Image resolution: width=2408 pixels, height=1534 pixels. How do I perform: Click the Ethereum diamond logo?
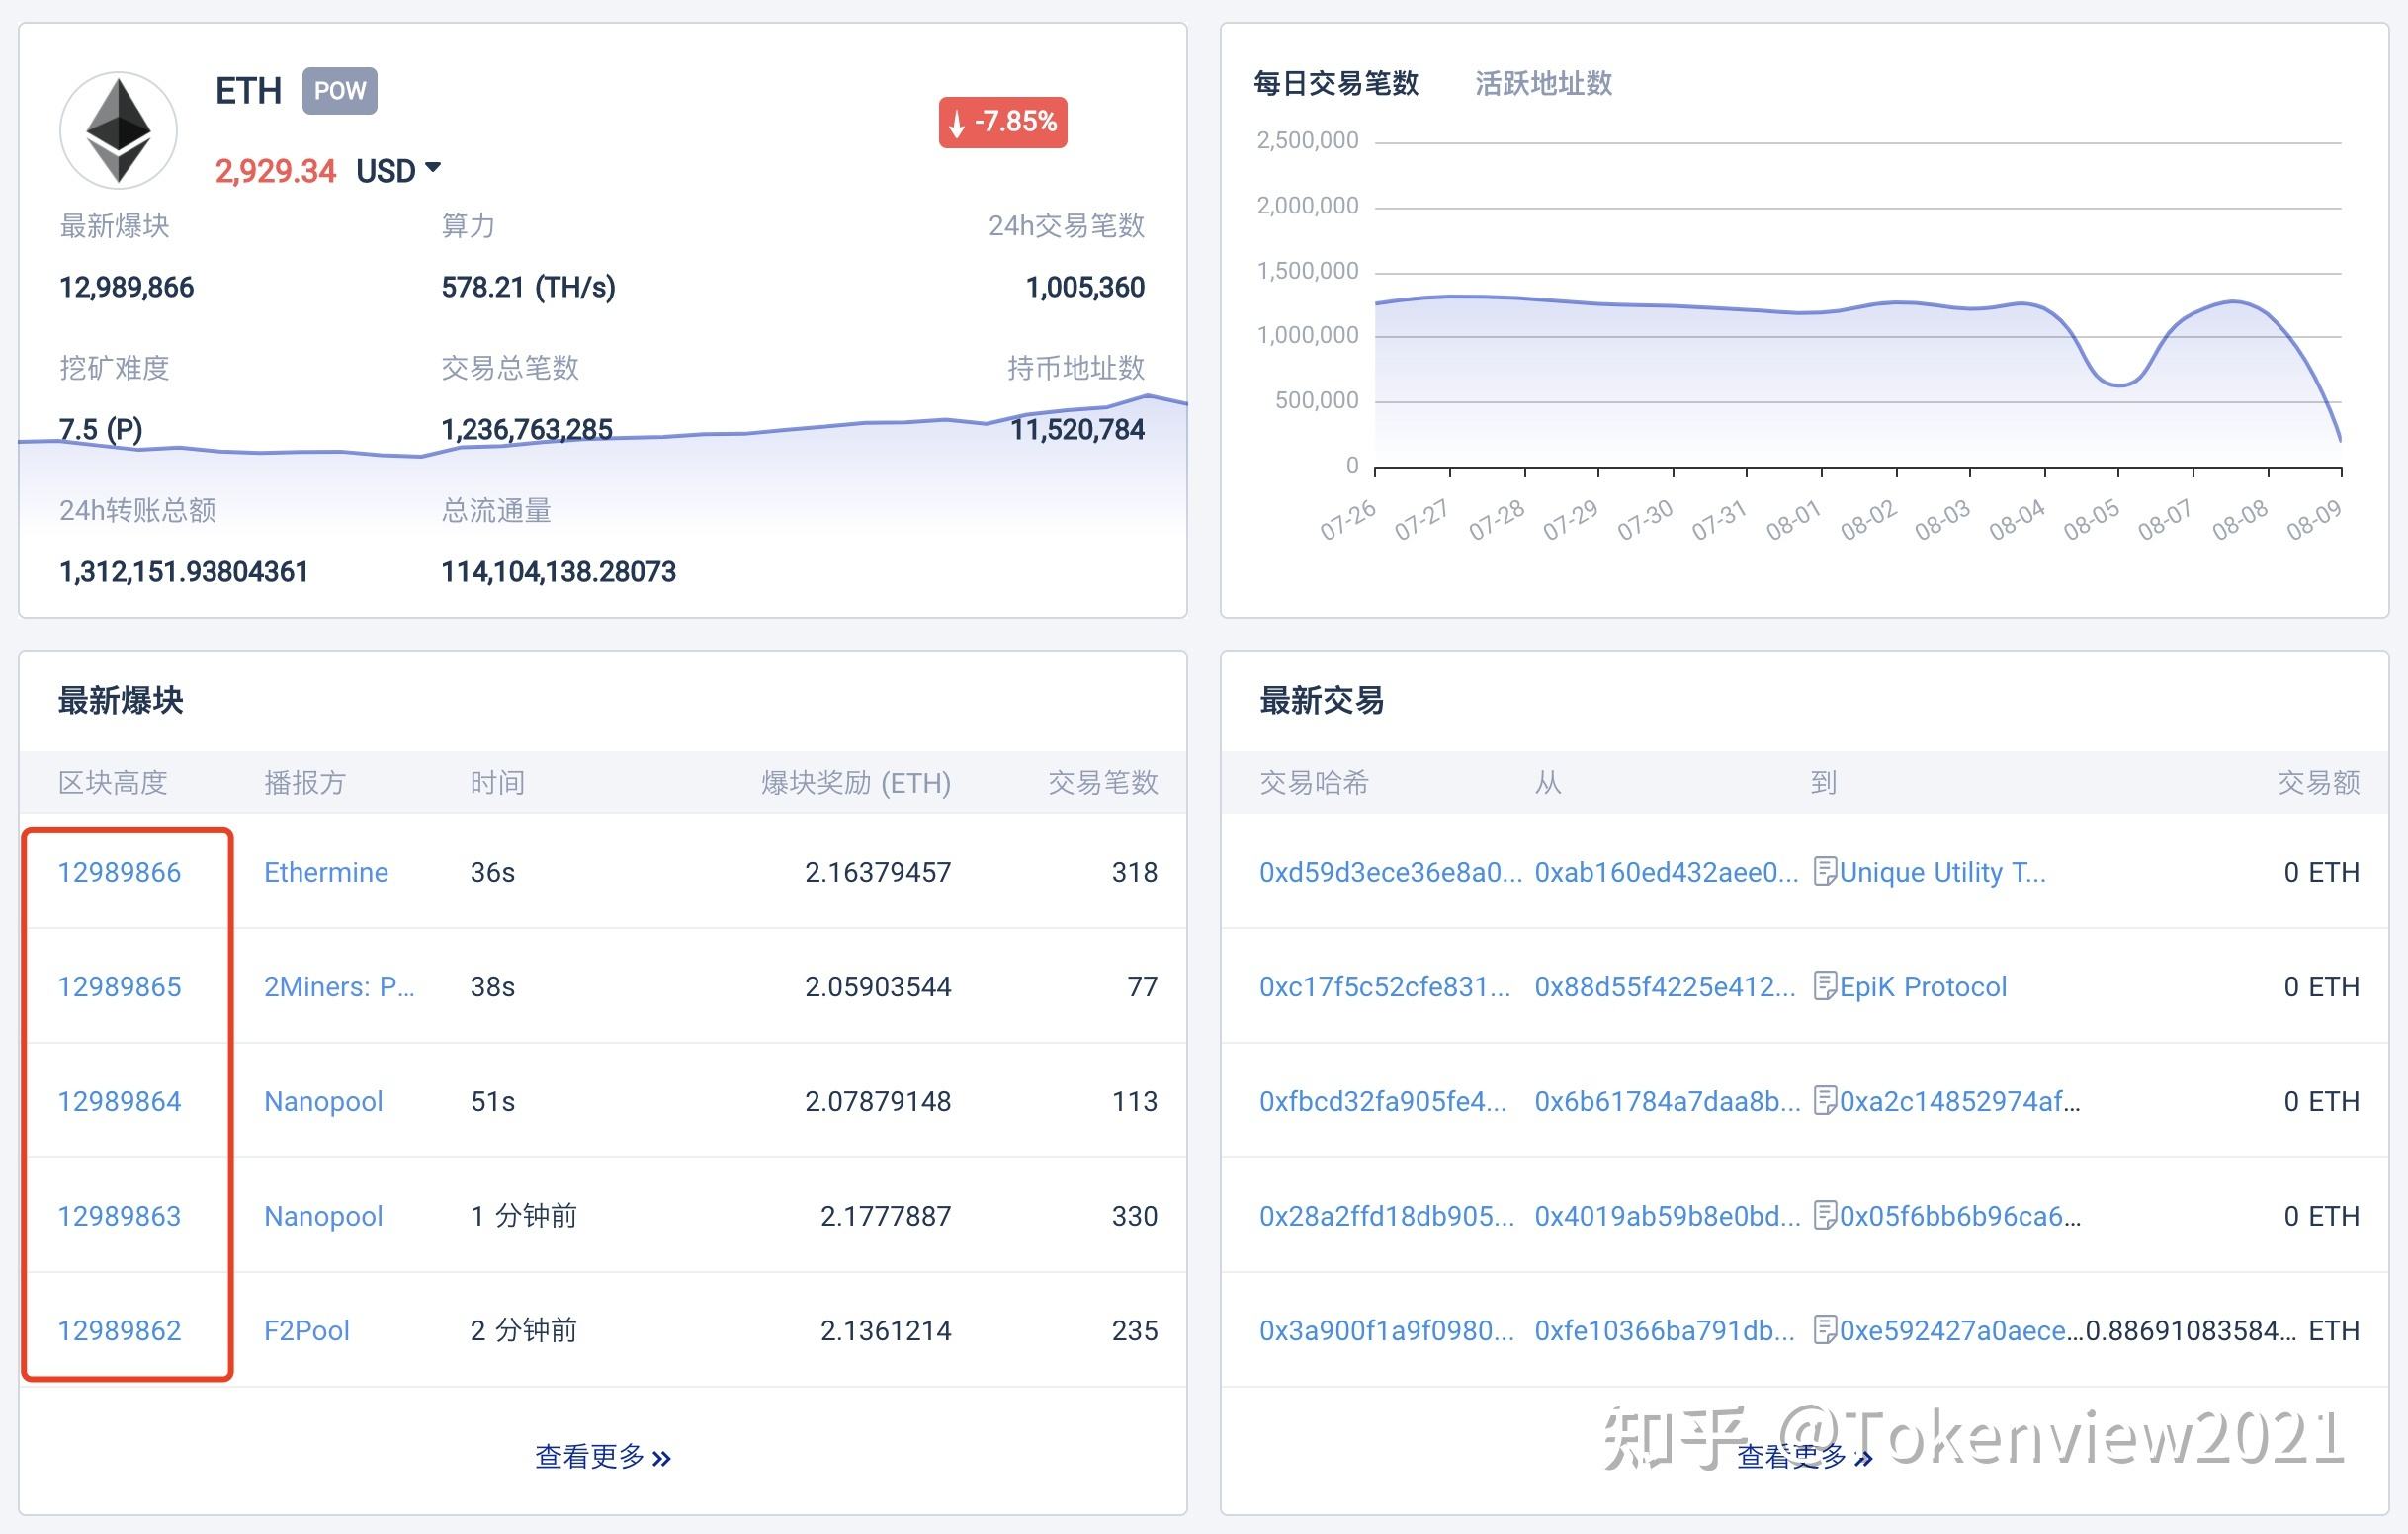[118, 130]
